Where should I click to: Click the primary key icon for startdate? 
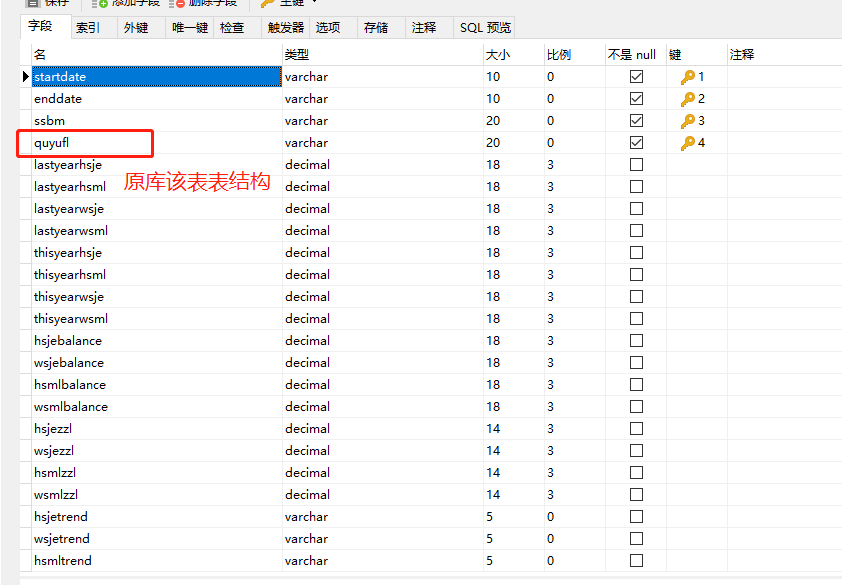[687, 77]
